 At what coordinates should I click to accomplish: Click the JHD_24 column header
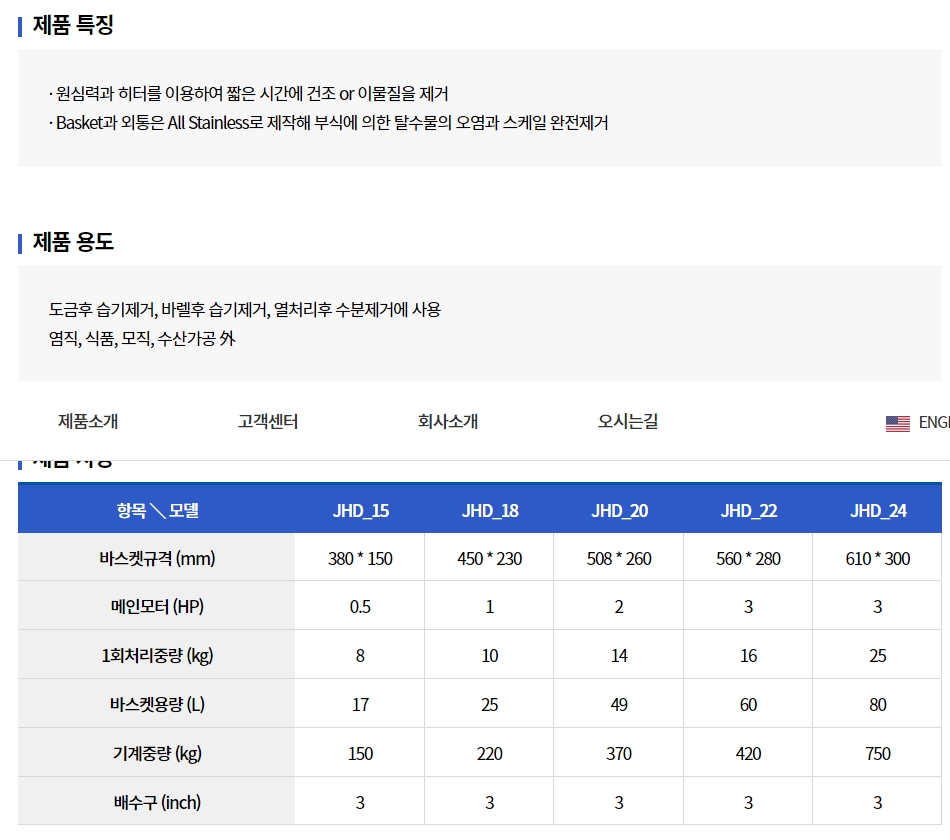(x=878, y=511)
